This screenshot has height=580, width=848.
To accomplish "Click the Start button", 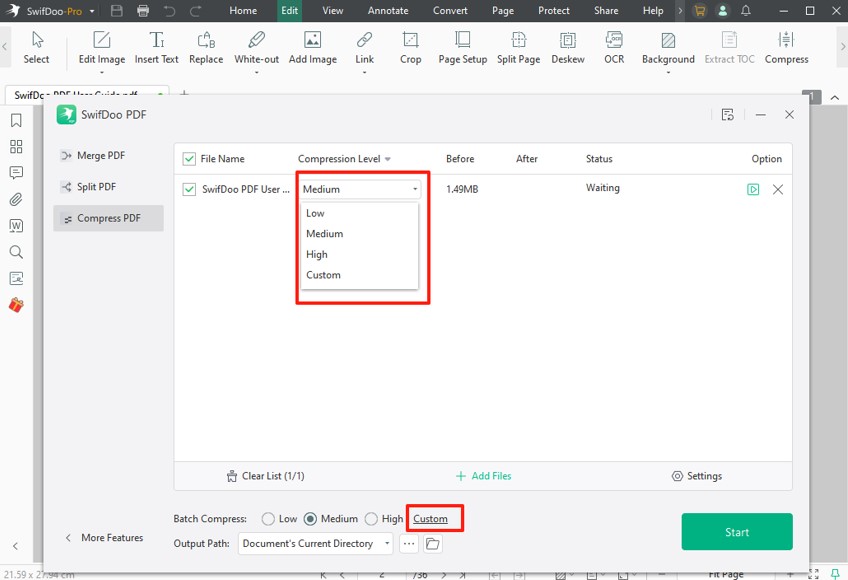I will point(737,532).
